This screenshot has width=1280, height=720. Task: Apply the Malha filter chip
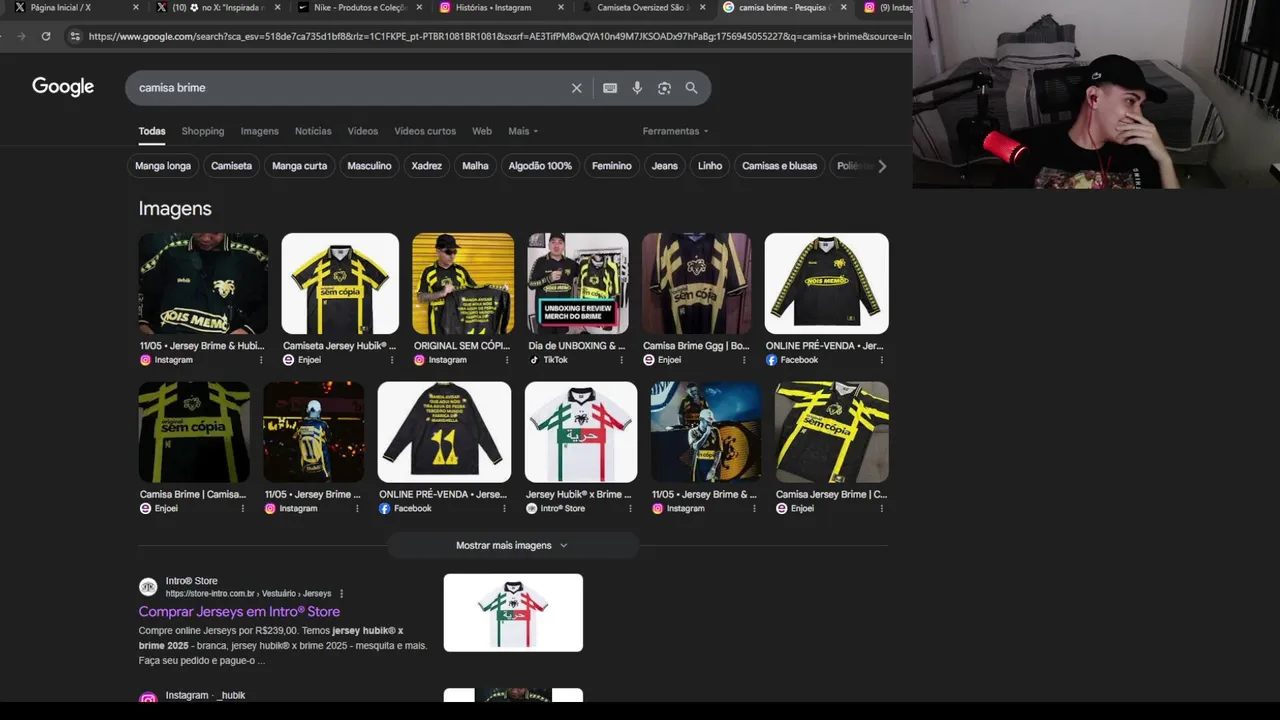(475, 166)
